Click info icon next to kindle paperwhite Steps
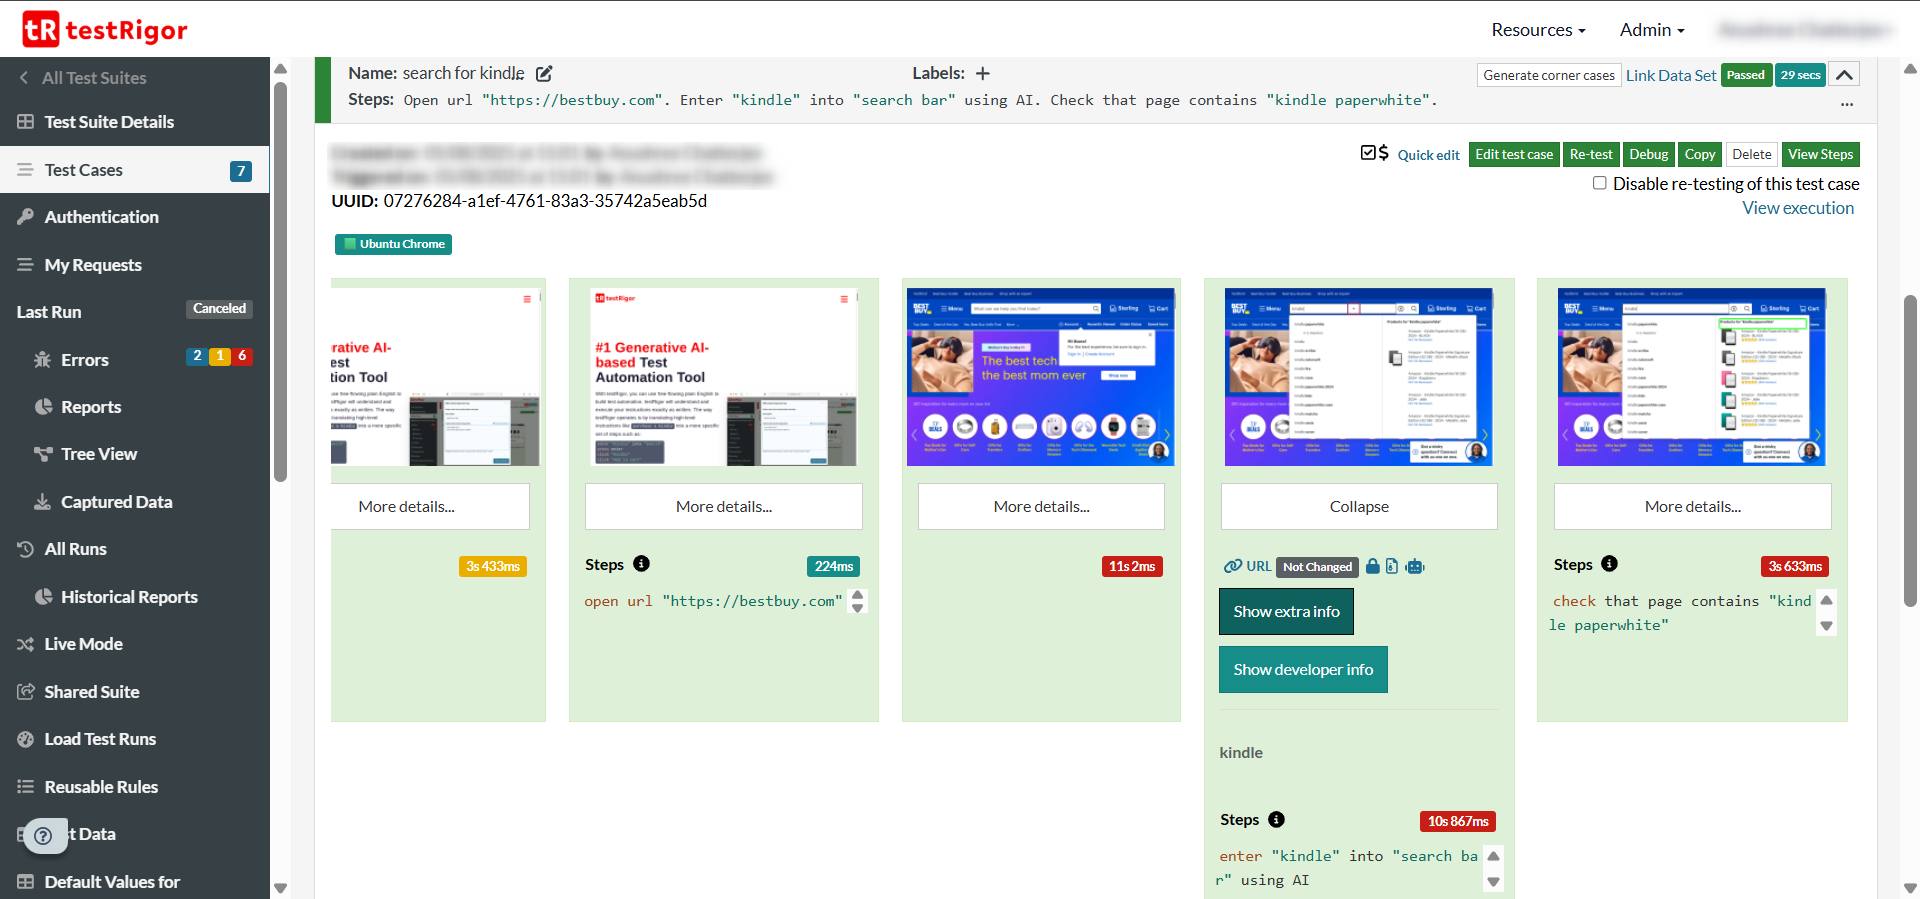Image resolution: width=1920 pixels, height=899 pixels. pos(1609,564)
